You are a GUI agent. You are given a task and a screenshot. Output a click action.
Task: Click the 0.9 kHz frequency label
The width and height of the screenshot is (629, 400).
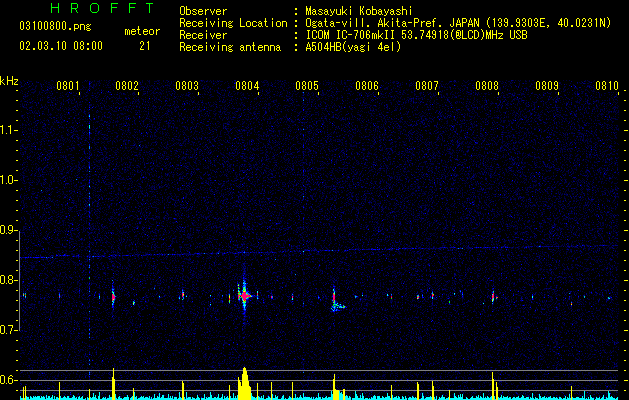(9, 230)
